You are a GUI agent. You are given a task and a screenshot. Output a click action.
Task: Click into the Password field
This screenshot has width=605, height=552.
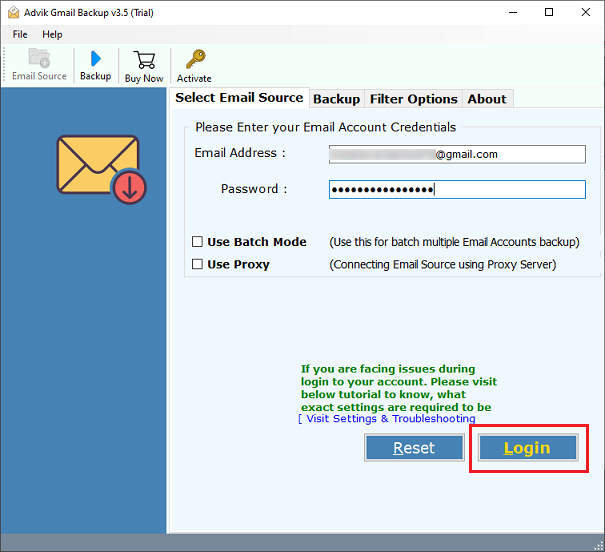[457, 189]
